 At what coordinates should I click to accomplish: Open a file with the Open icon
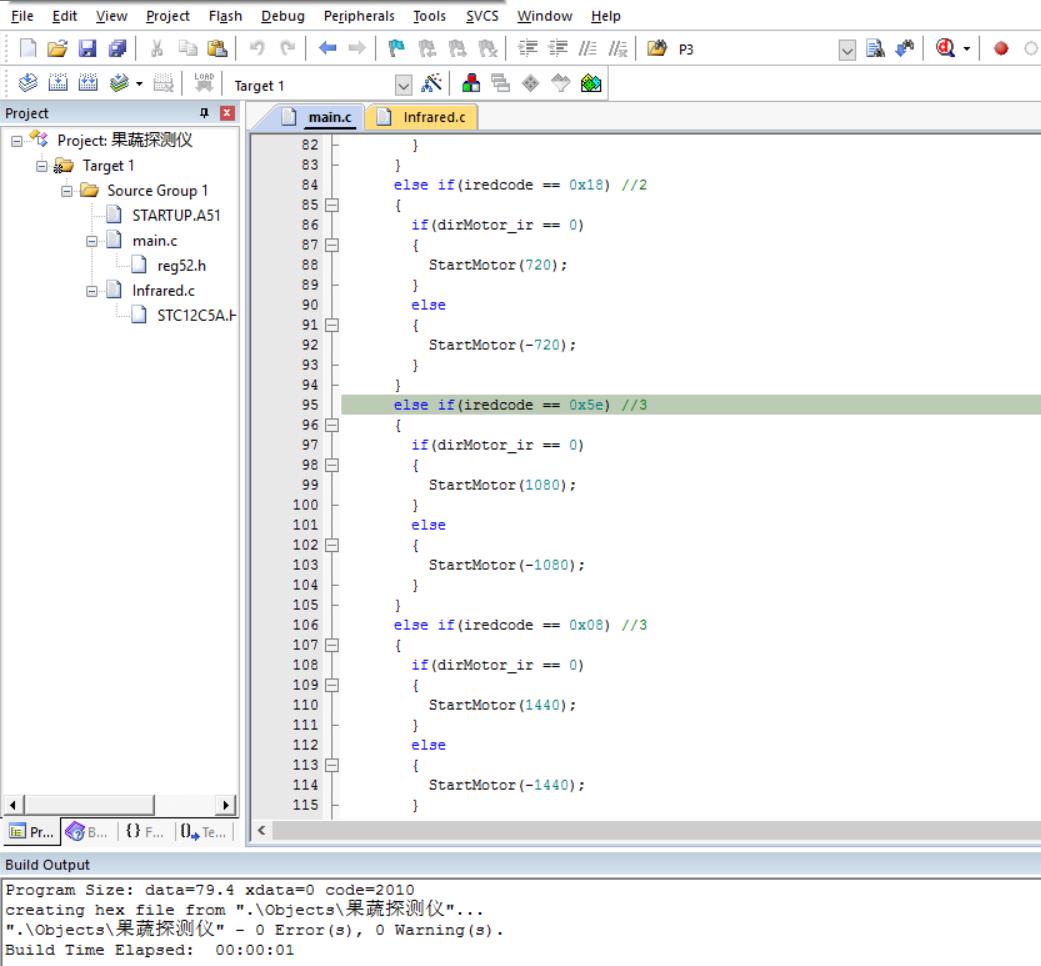[x=58, y=48]
